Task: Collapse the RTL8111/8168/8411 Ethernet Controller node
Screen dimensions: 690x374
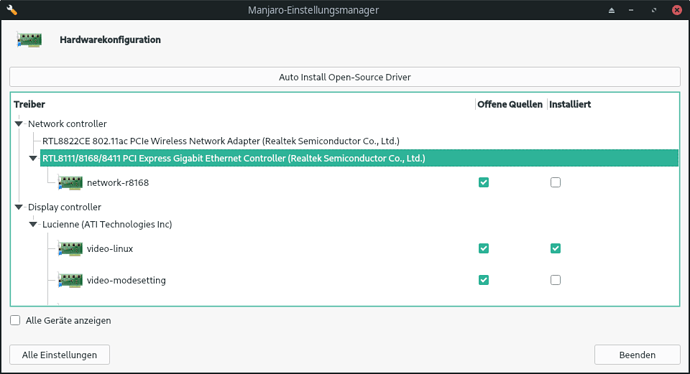Action: (x=33, y=158)
